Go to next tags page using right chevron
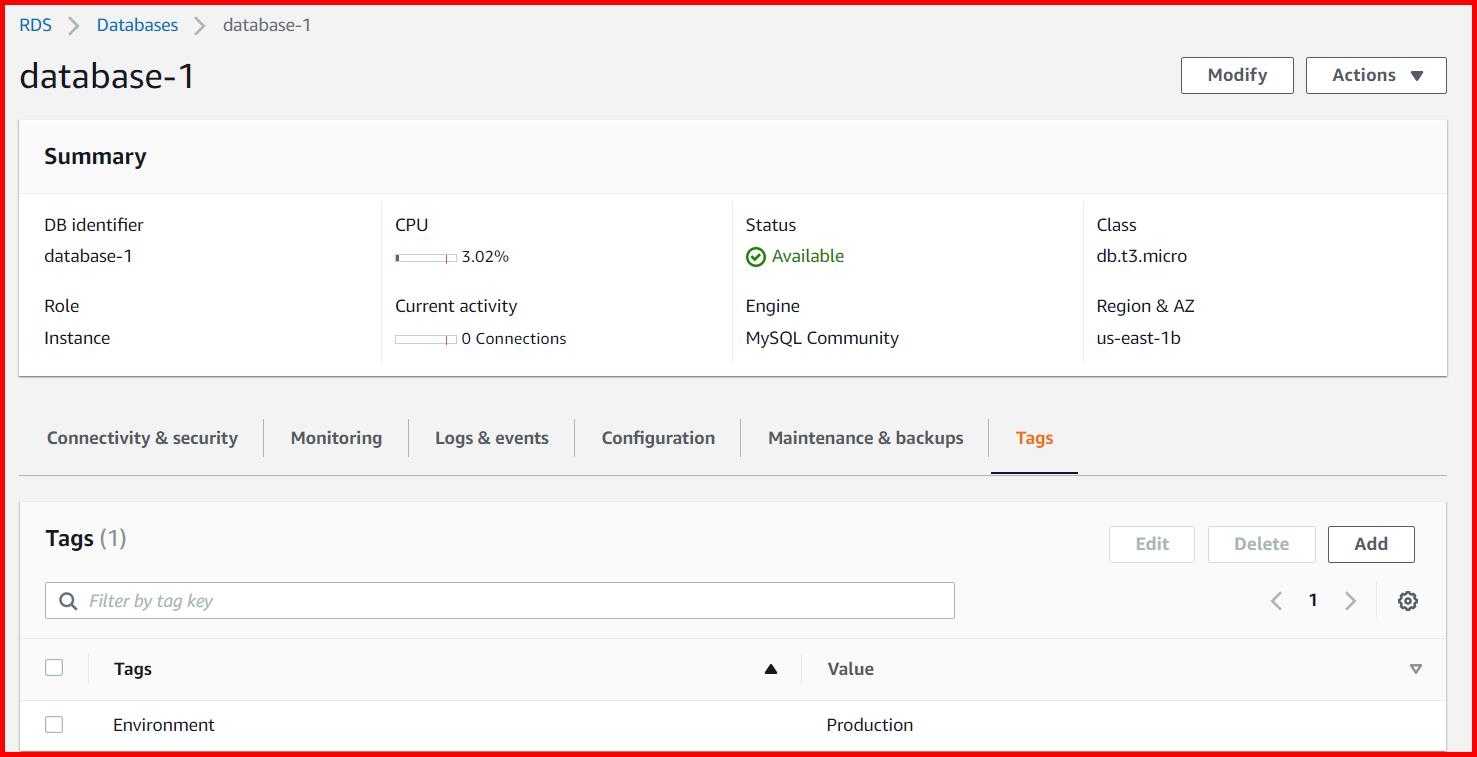The width and height of the screenshot is (1477, 757). point(1350,600)
